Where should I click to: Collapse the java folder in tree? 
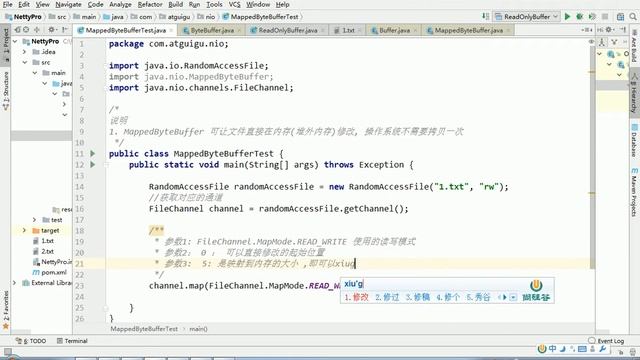tap(44, 83)
